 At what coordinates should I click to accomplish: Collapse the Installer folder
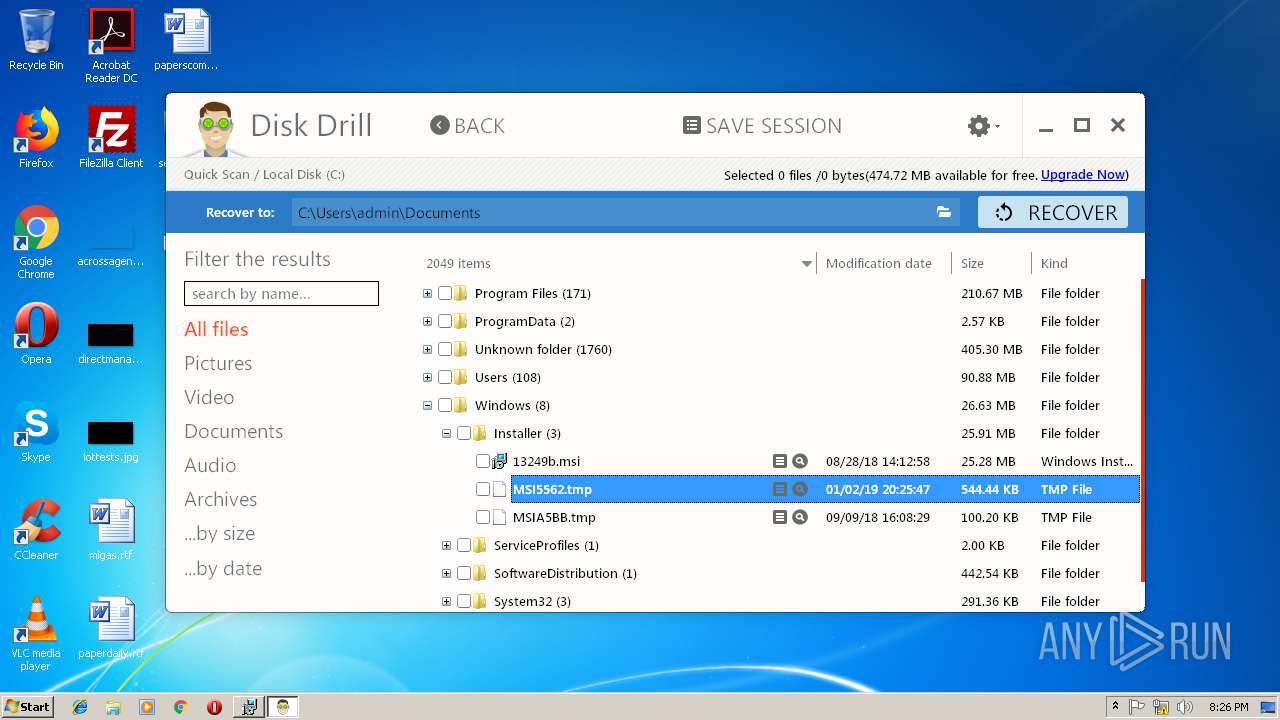tap(447, 433)
